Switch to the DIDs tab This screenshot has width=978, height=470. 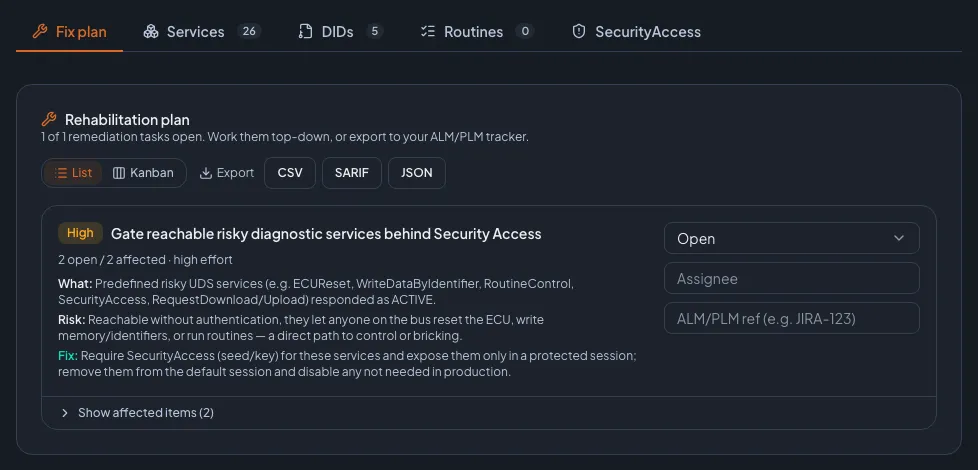340,32
